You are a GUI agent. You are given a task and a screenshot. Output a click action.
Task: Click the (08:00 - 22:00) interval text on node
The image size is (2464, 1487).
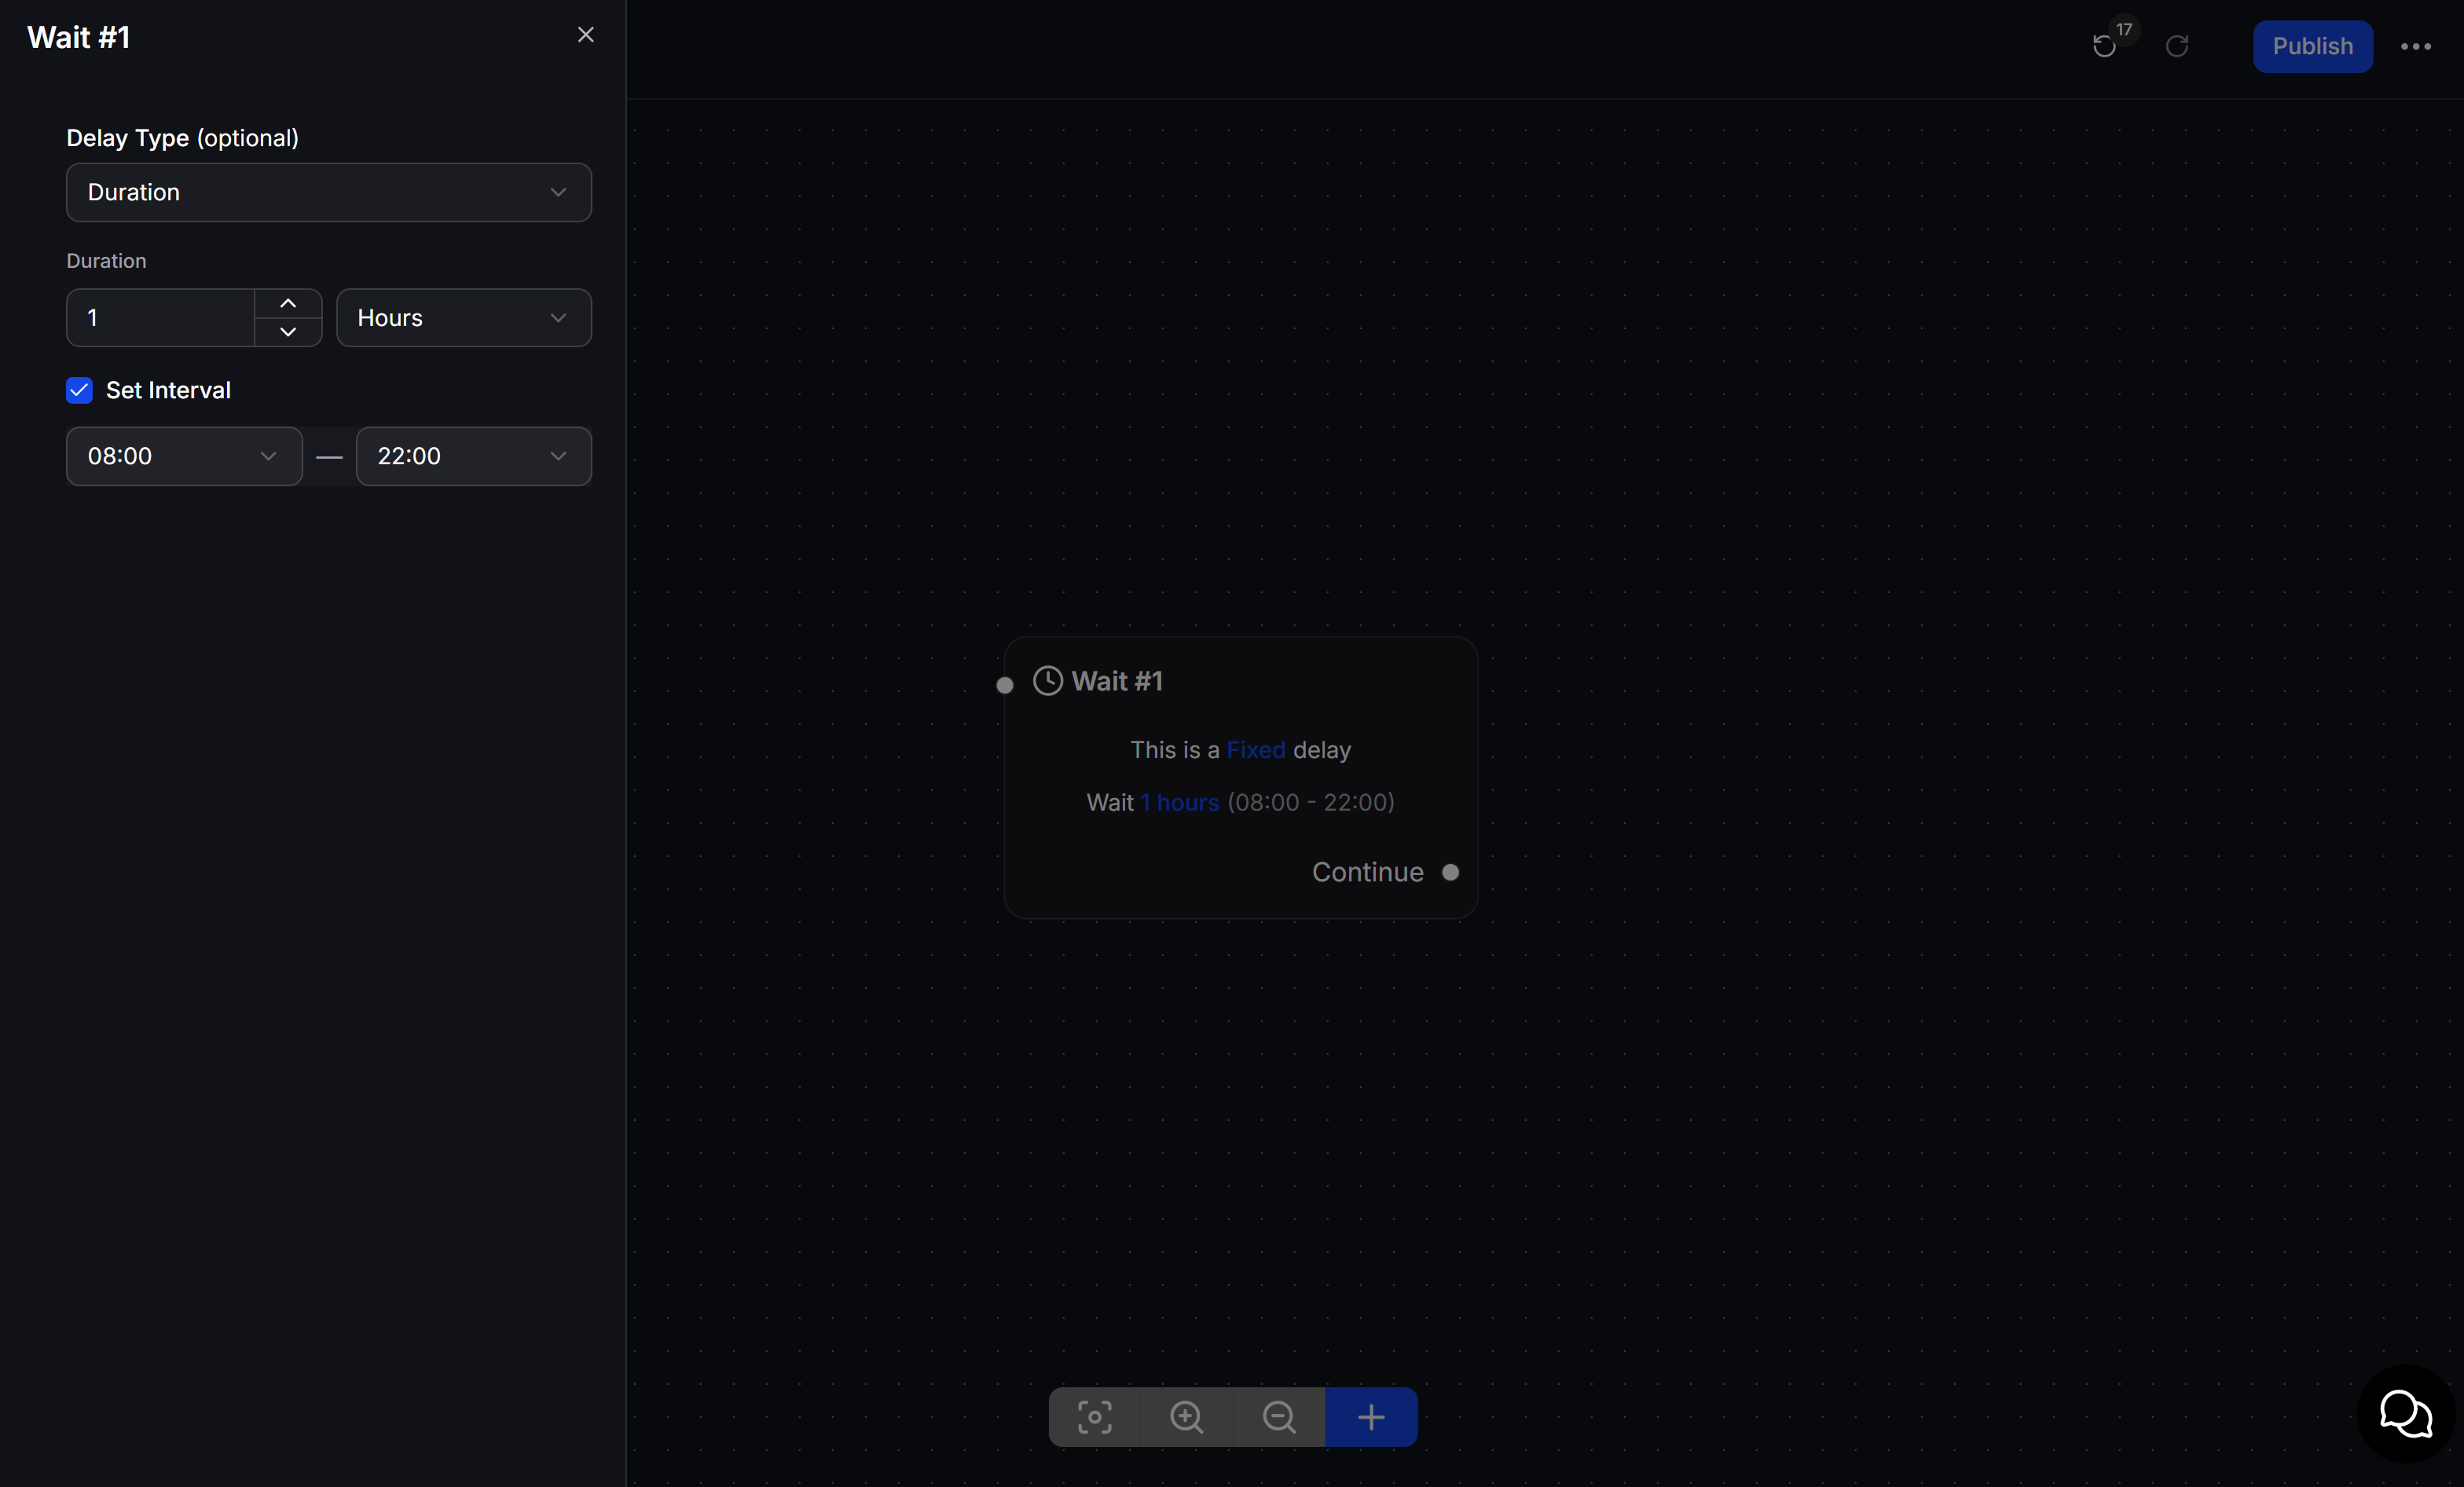[x=1310, y=802]
